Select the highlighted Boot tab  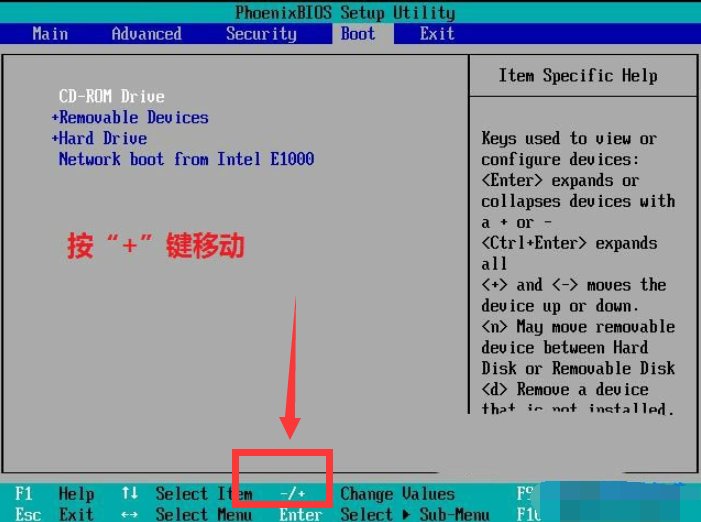pyautogui.click(x=358, y=34)
